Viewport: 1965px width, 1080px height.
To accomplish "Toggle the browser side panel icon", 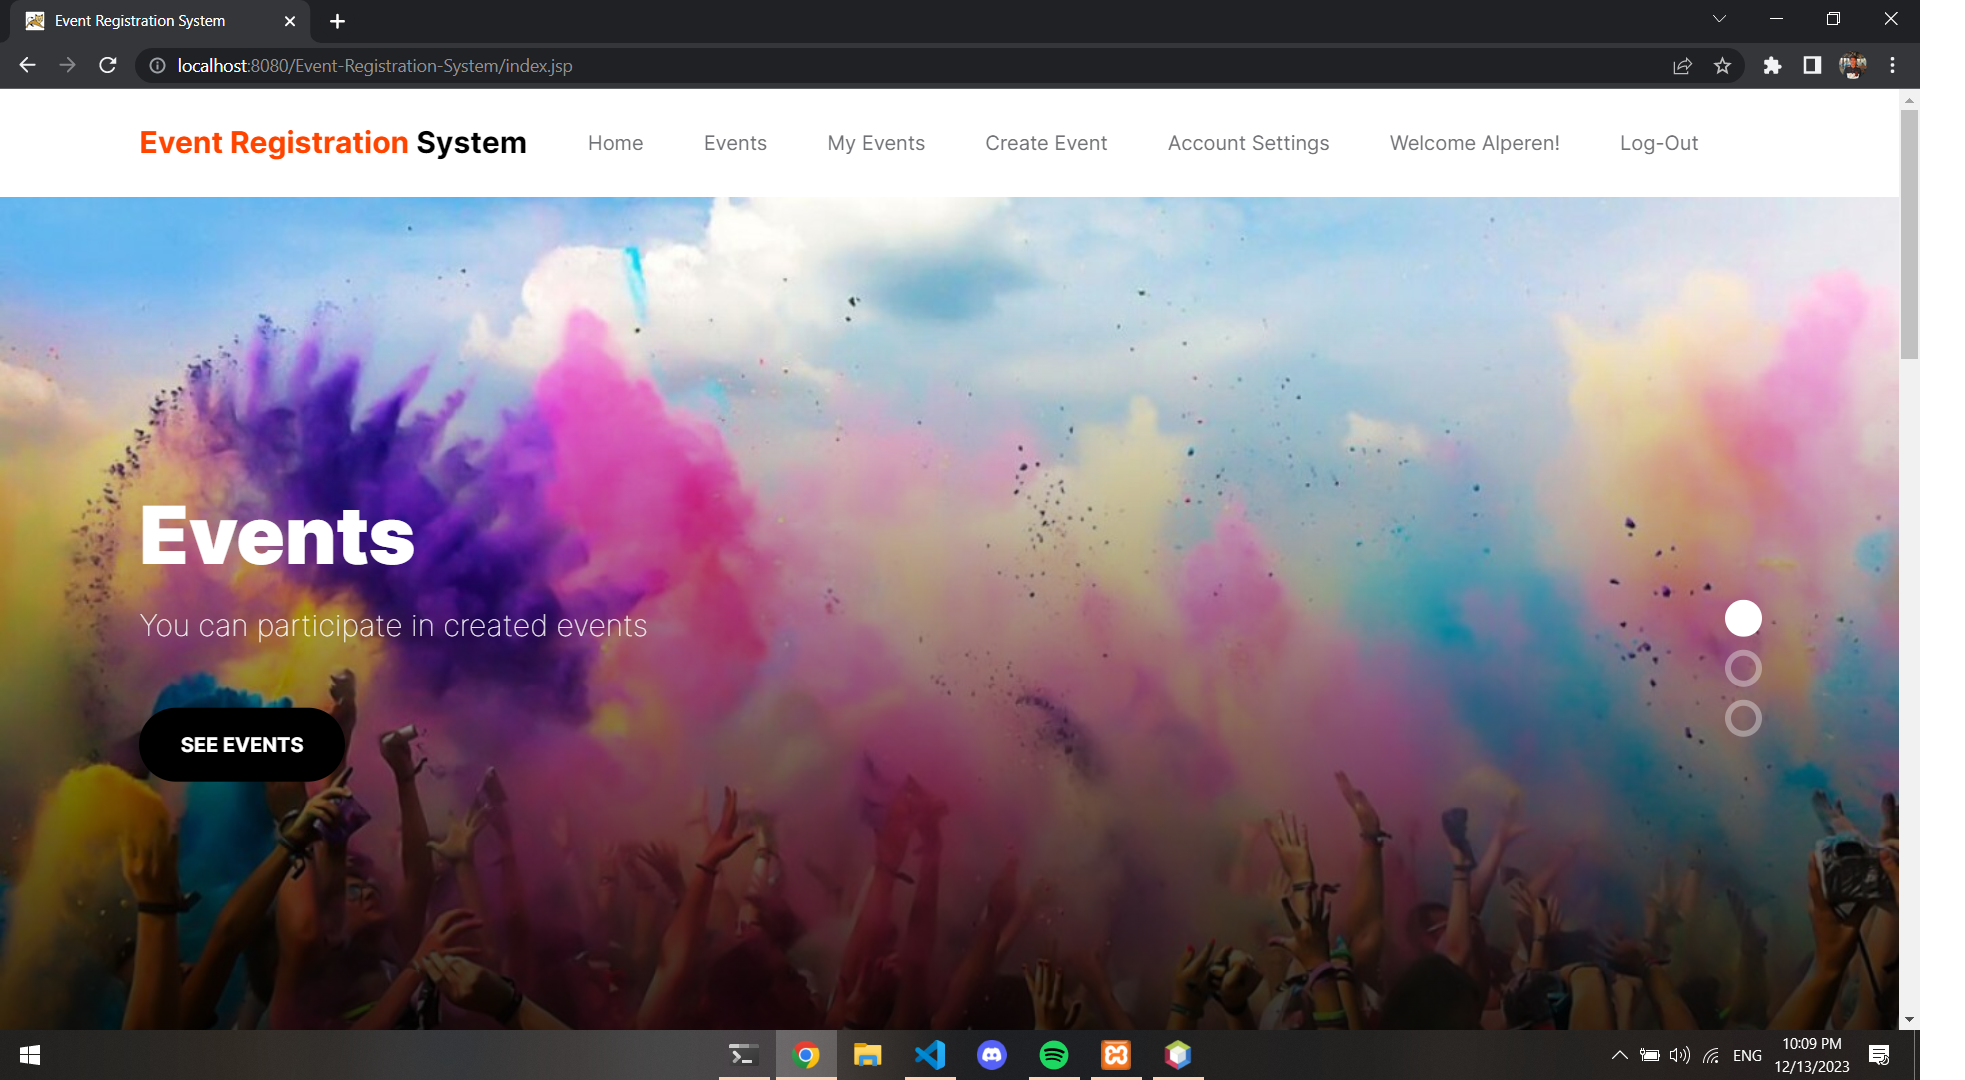I will [x=1812, y=65].
